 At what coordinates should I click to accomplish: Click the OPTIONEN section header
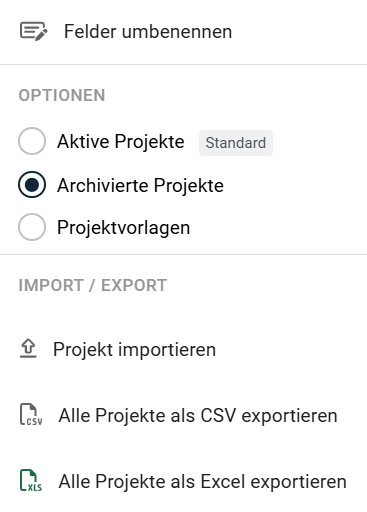62,95
